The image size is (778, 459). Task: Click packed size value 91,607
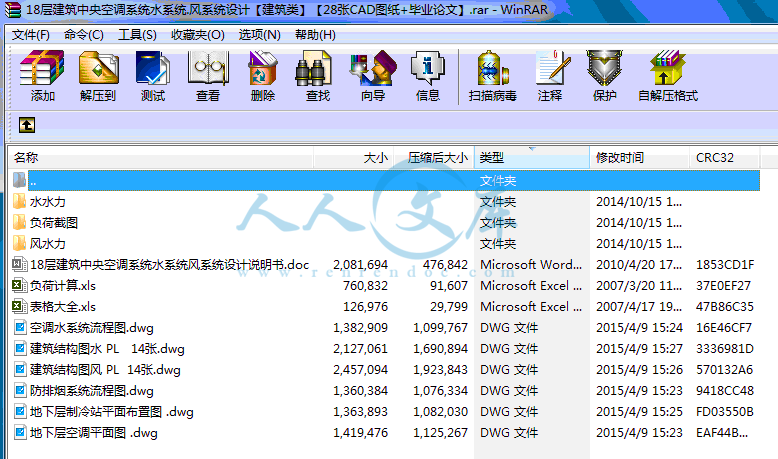tap(449, 286)
